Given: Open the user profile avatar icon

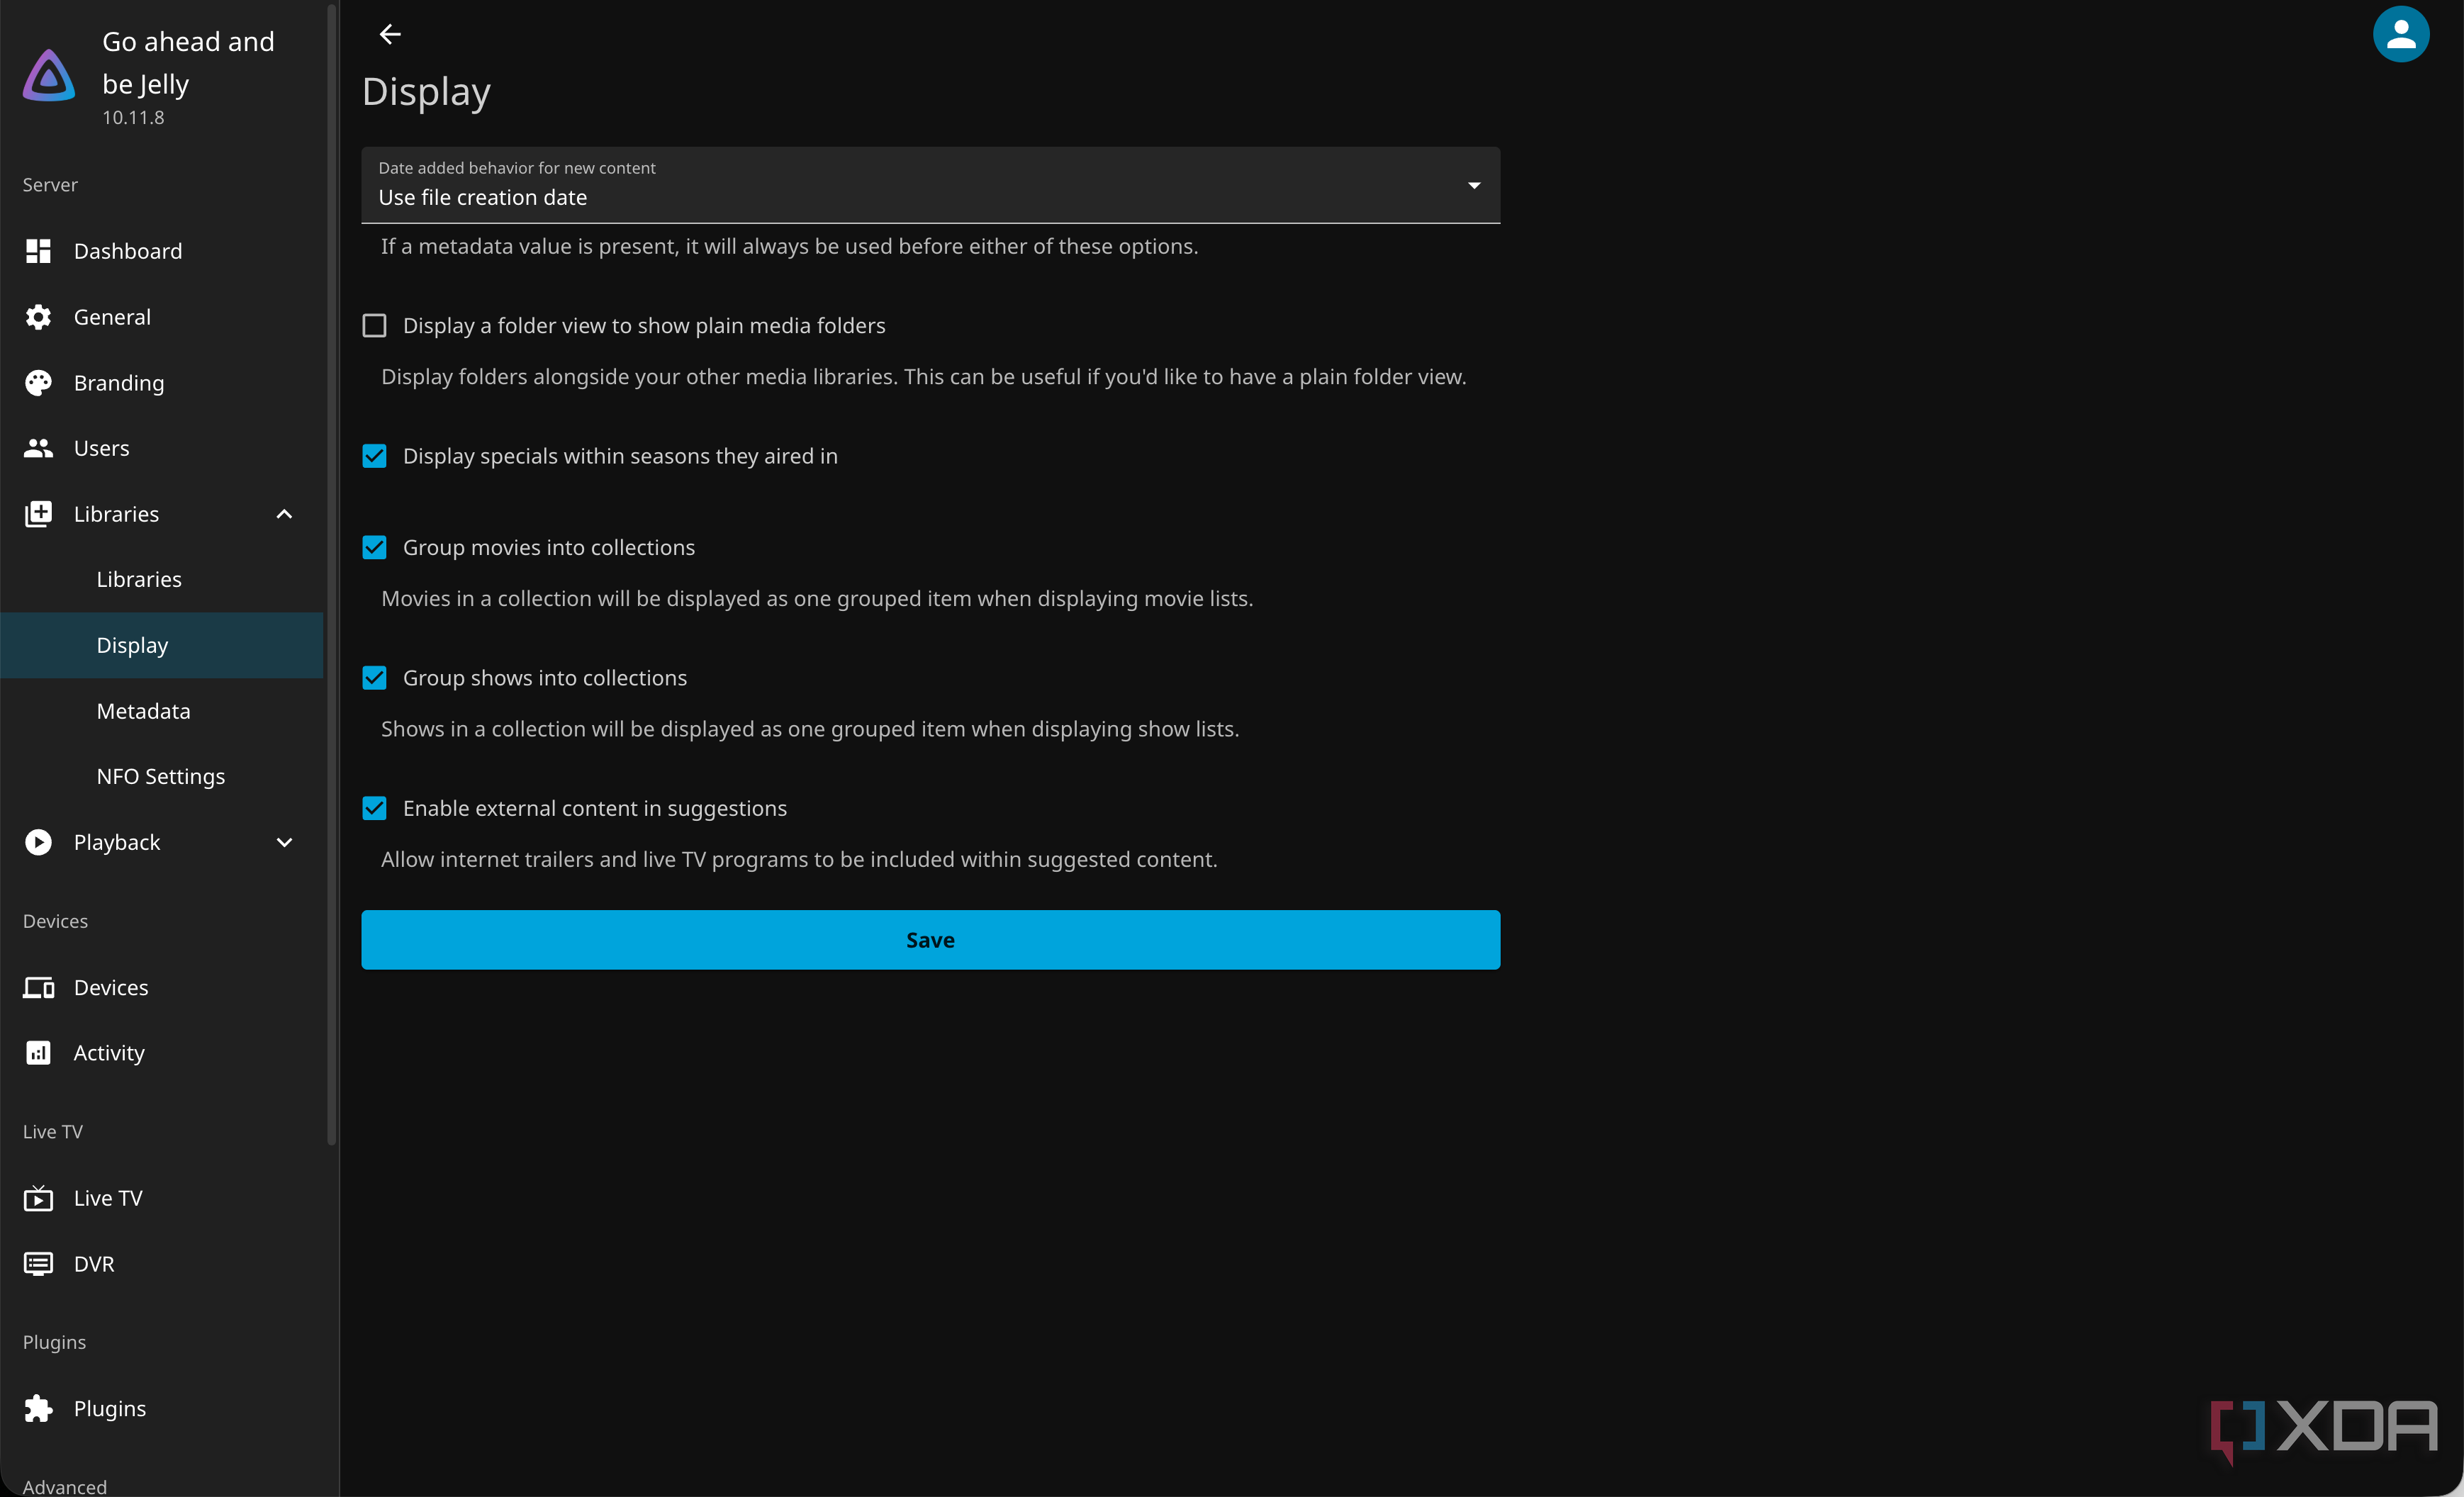Looking at the screenshot, I should tap(2400, 34).
